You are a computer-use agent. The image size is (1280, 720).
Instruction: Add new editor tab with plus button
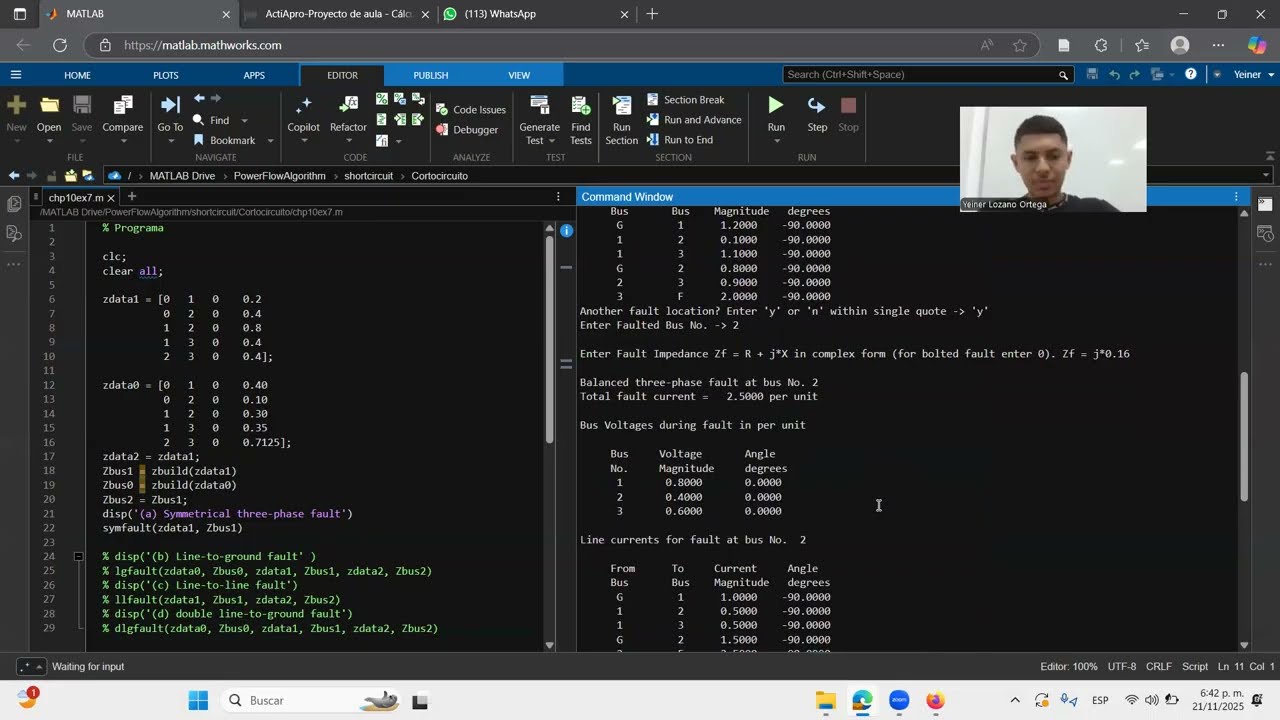[x=131, y=197]
